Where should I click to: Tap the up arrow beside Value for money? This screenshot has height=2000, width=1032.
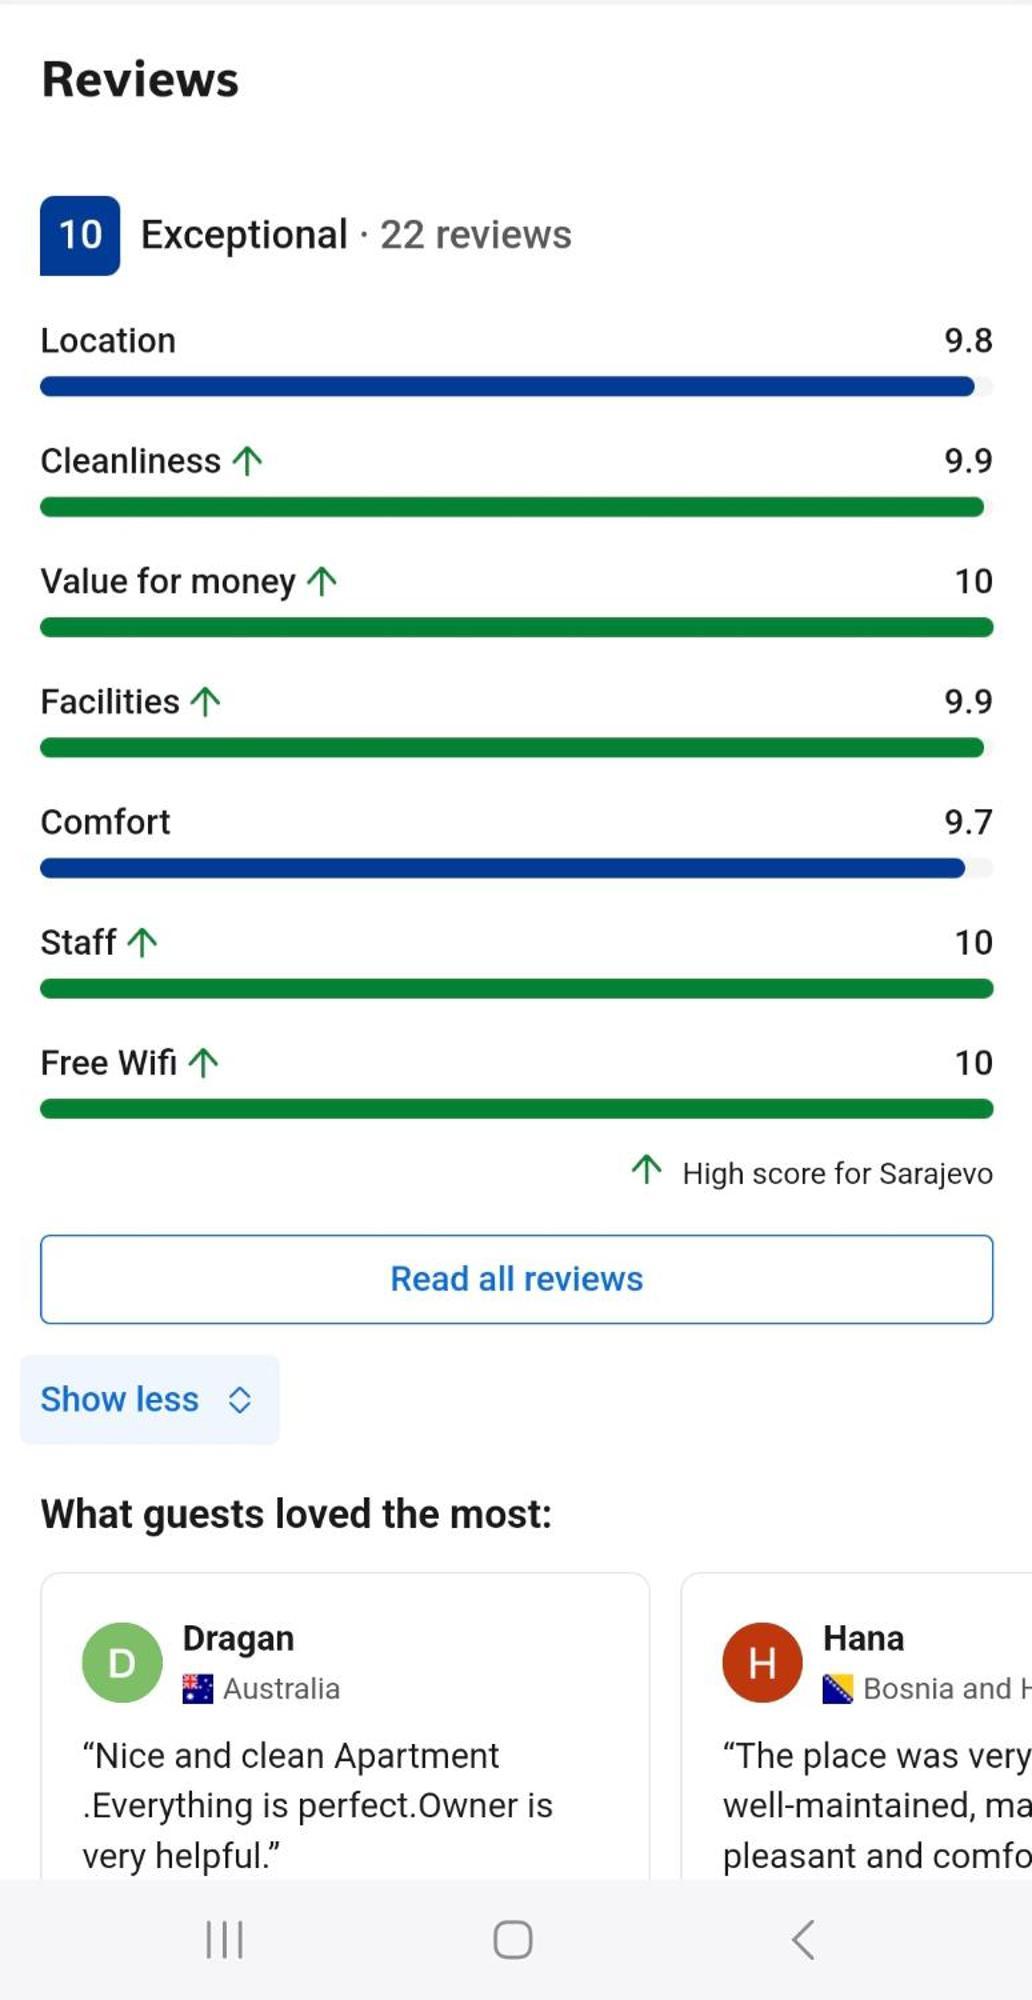click(x=322, y=581)
